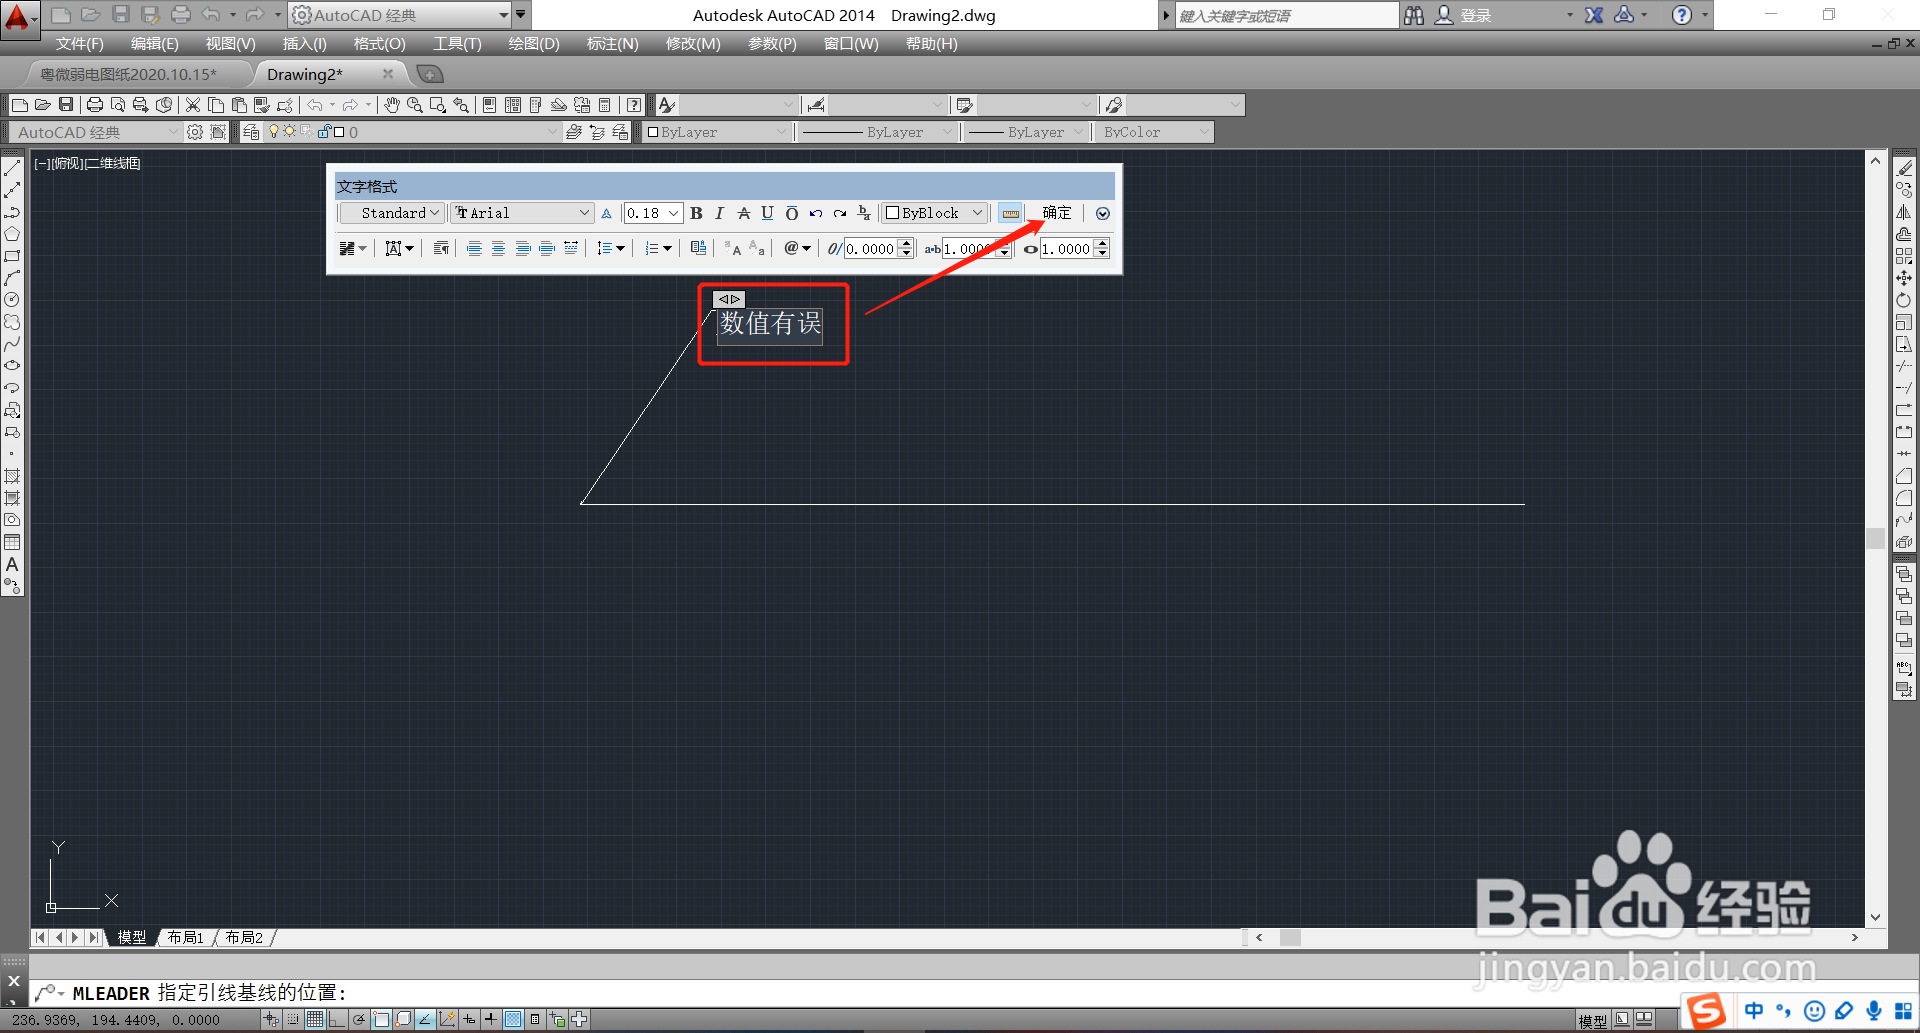The width and height of the screenshot is (1920, 1033).
Task: Center the text alignment
Action: [498, 248]
